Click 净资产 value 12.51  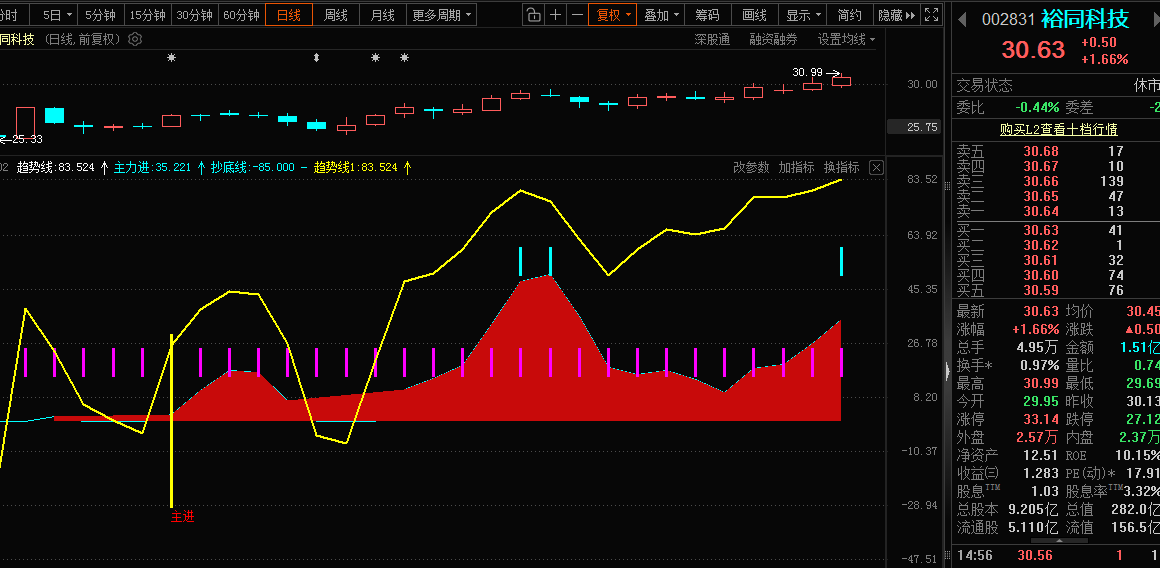click(1041, 455)
